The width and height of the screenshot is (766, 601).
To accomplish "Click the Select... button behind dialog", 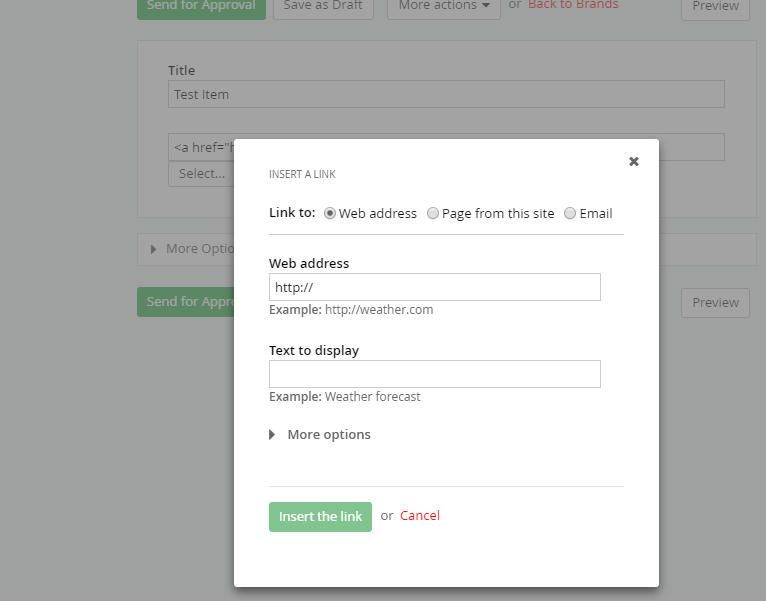I will (x=201, y=174).
